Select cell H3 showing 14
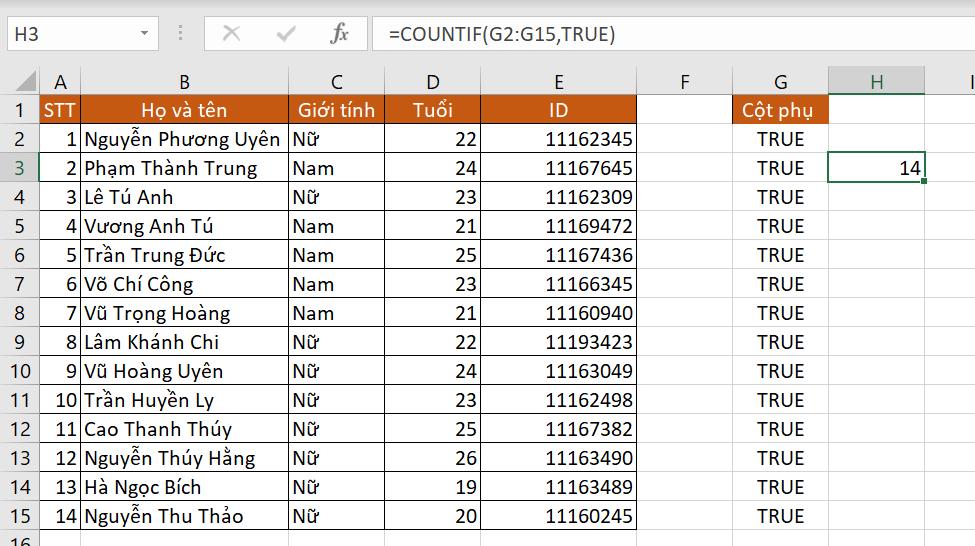975x546 pixels. point(876,167)
